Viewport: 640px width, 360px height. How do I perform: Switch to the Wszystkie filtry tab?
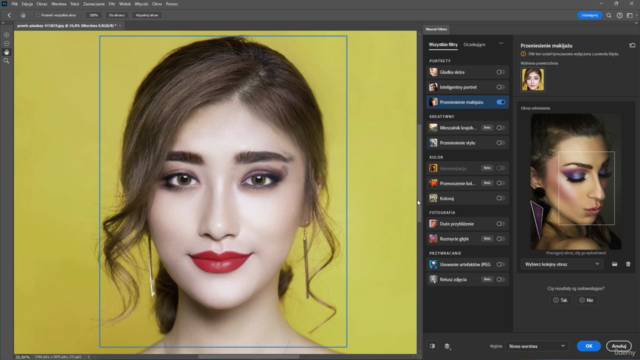pos(443,44)
